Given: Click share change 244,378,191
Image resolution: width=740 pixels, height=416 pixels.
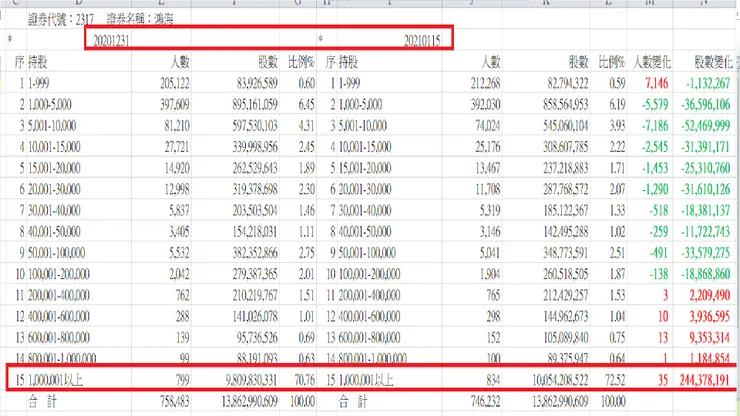Looking at the screenshot, I should click(x=705, y=380).
